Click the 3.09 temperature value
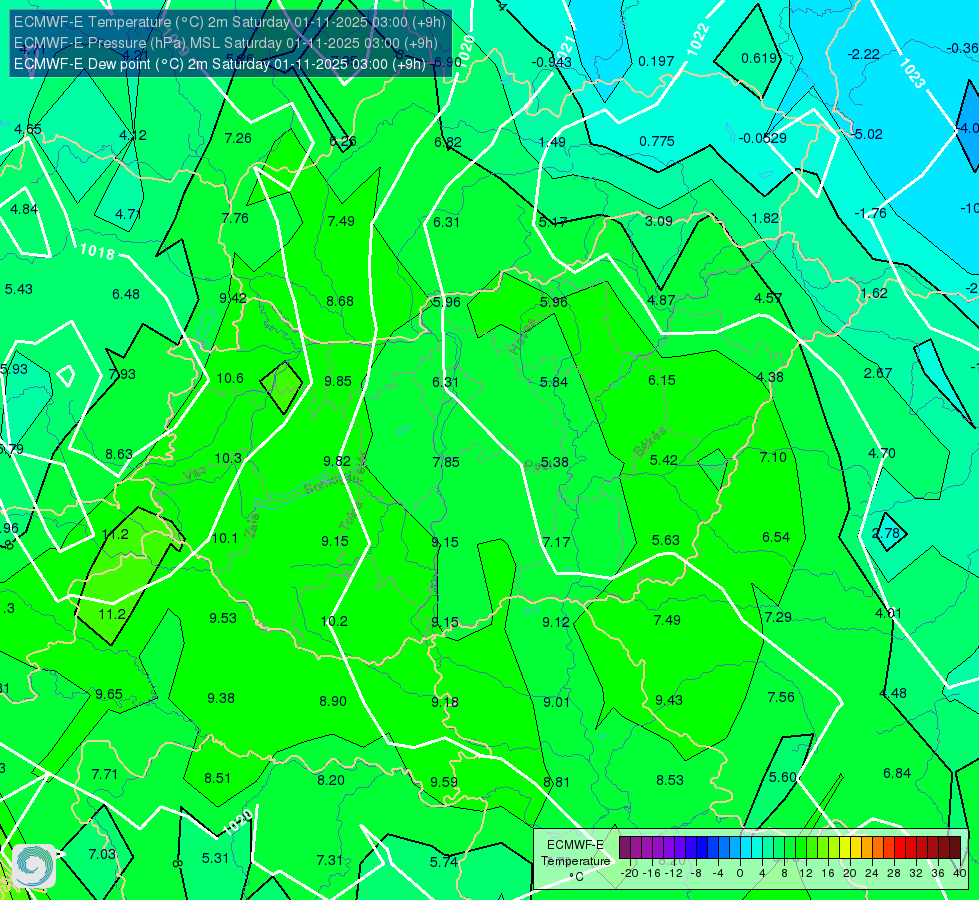The width and height of the screenshot is (979, 900). click(x=659, y=221)
